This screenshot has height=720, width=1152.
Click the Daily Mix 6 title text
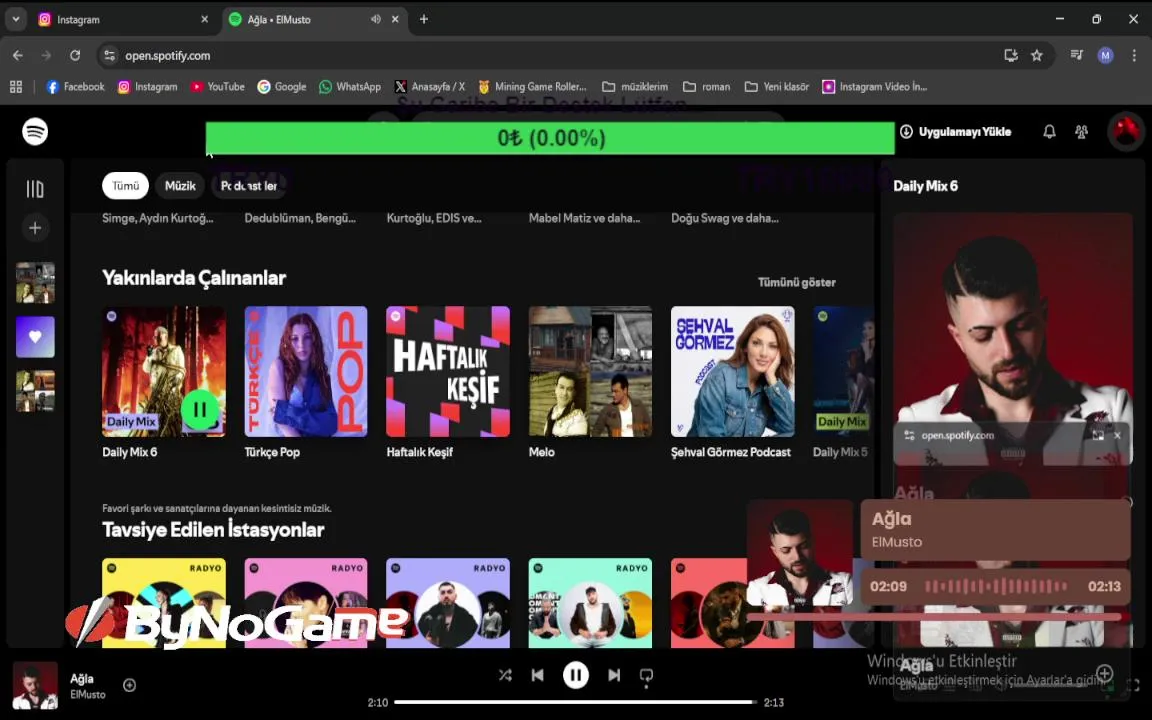[x=129, y=452]
